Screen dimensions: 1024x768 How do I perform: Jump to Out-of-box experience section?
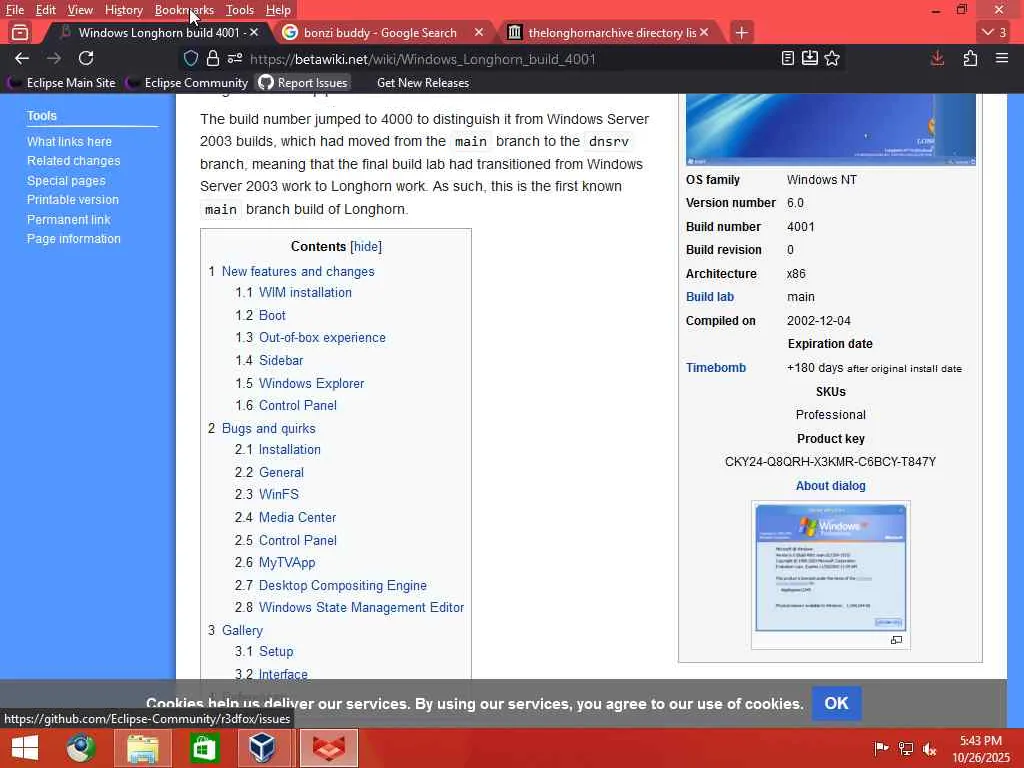(322, 338)
